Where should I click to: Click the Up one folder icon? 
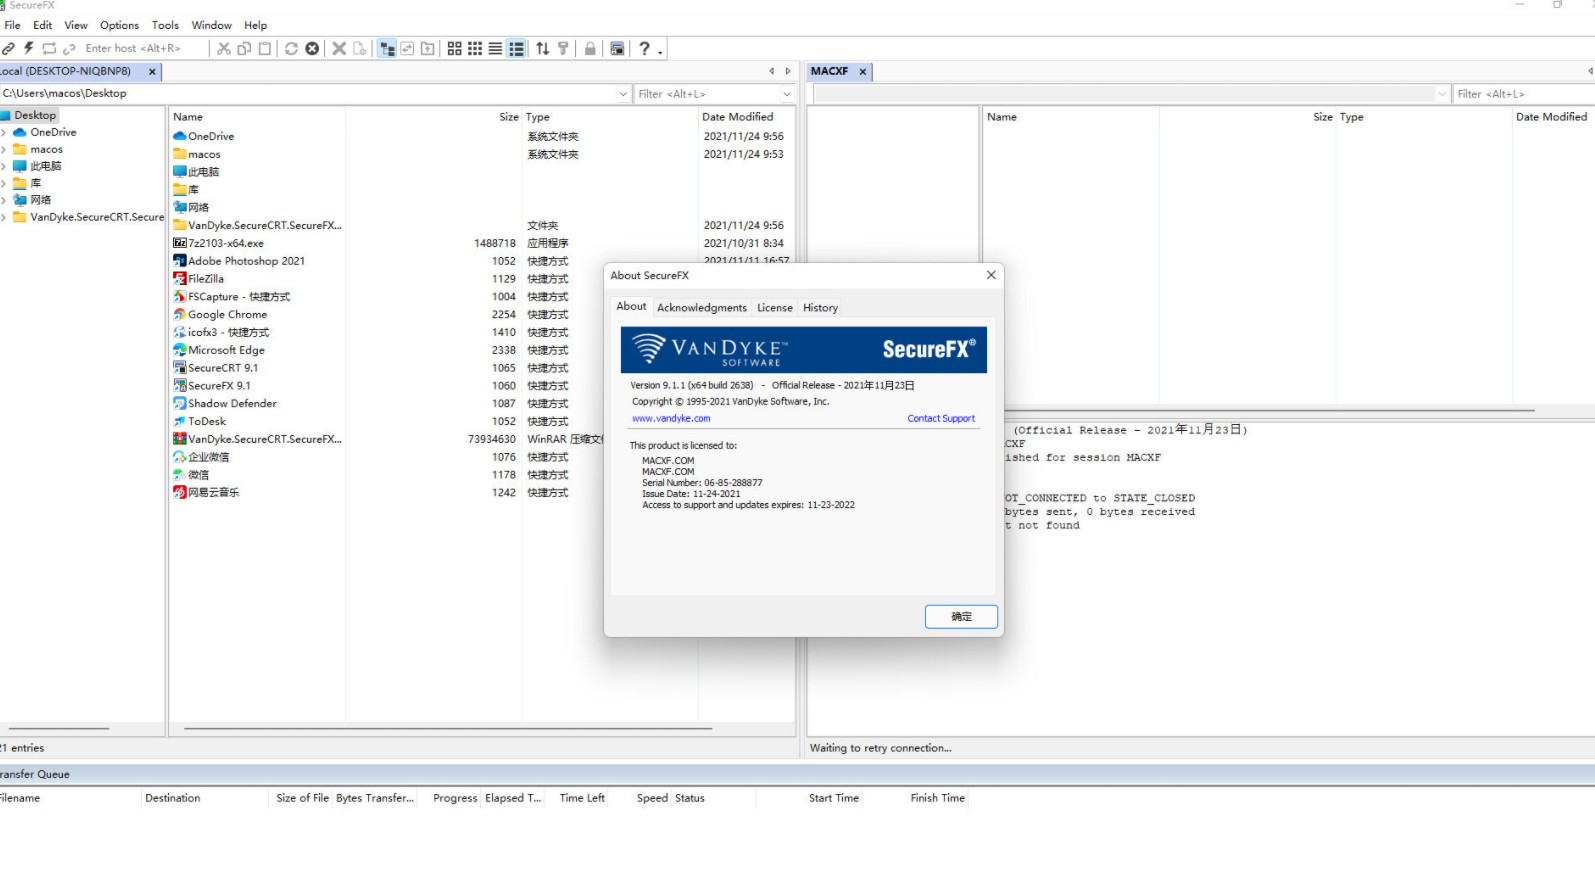(x=428, y=48)
